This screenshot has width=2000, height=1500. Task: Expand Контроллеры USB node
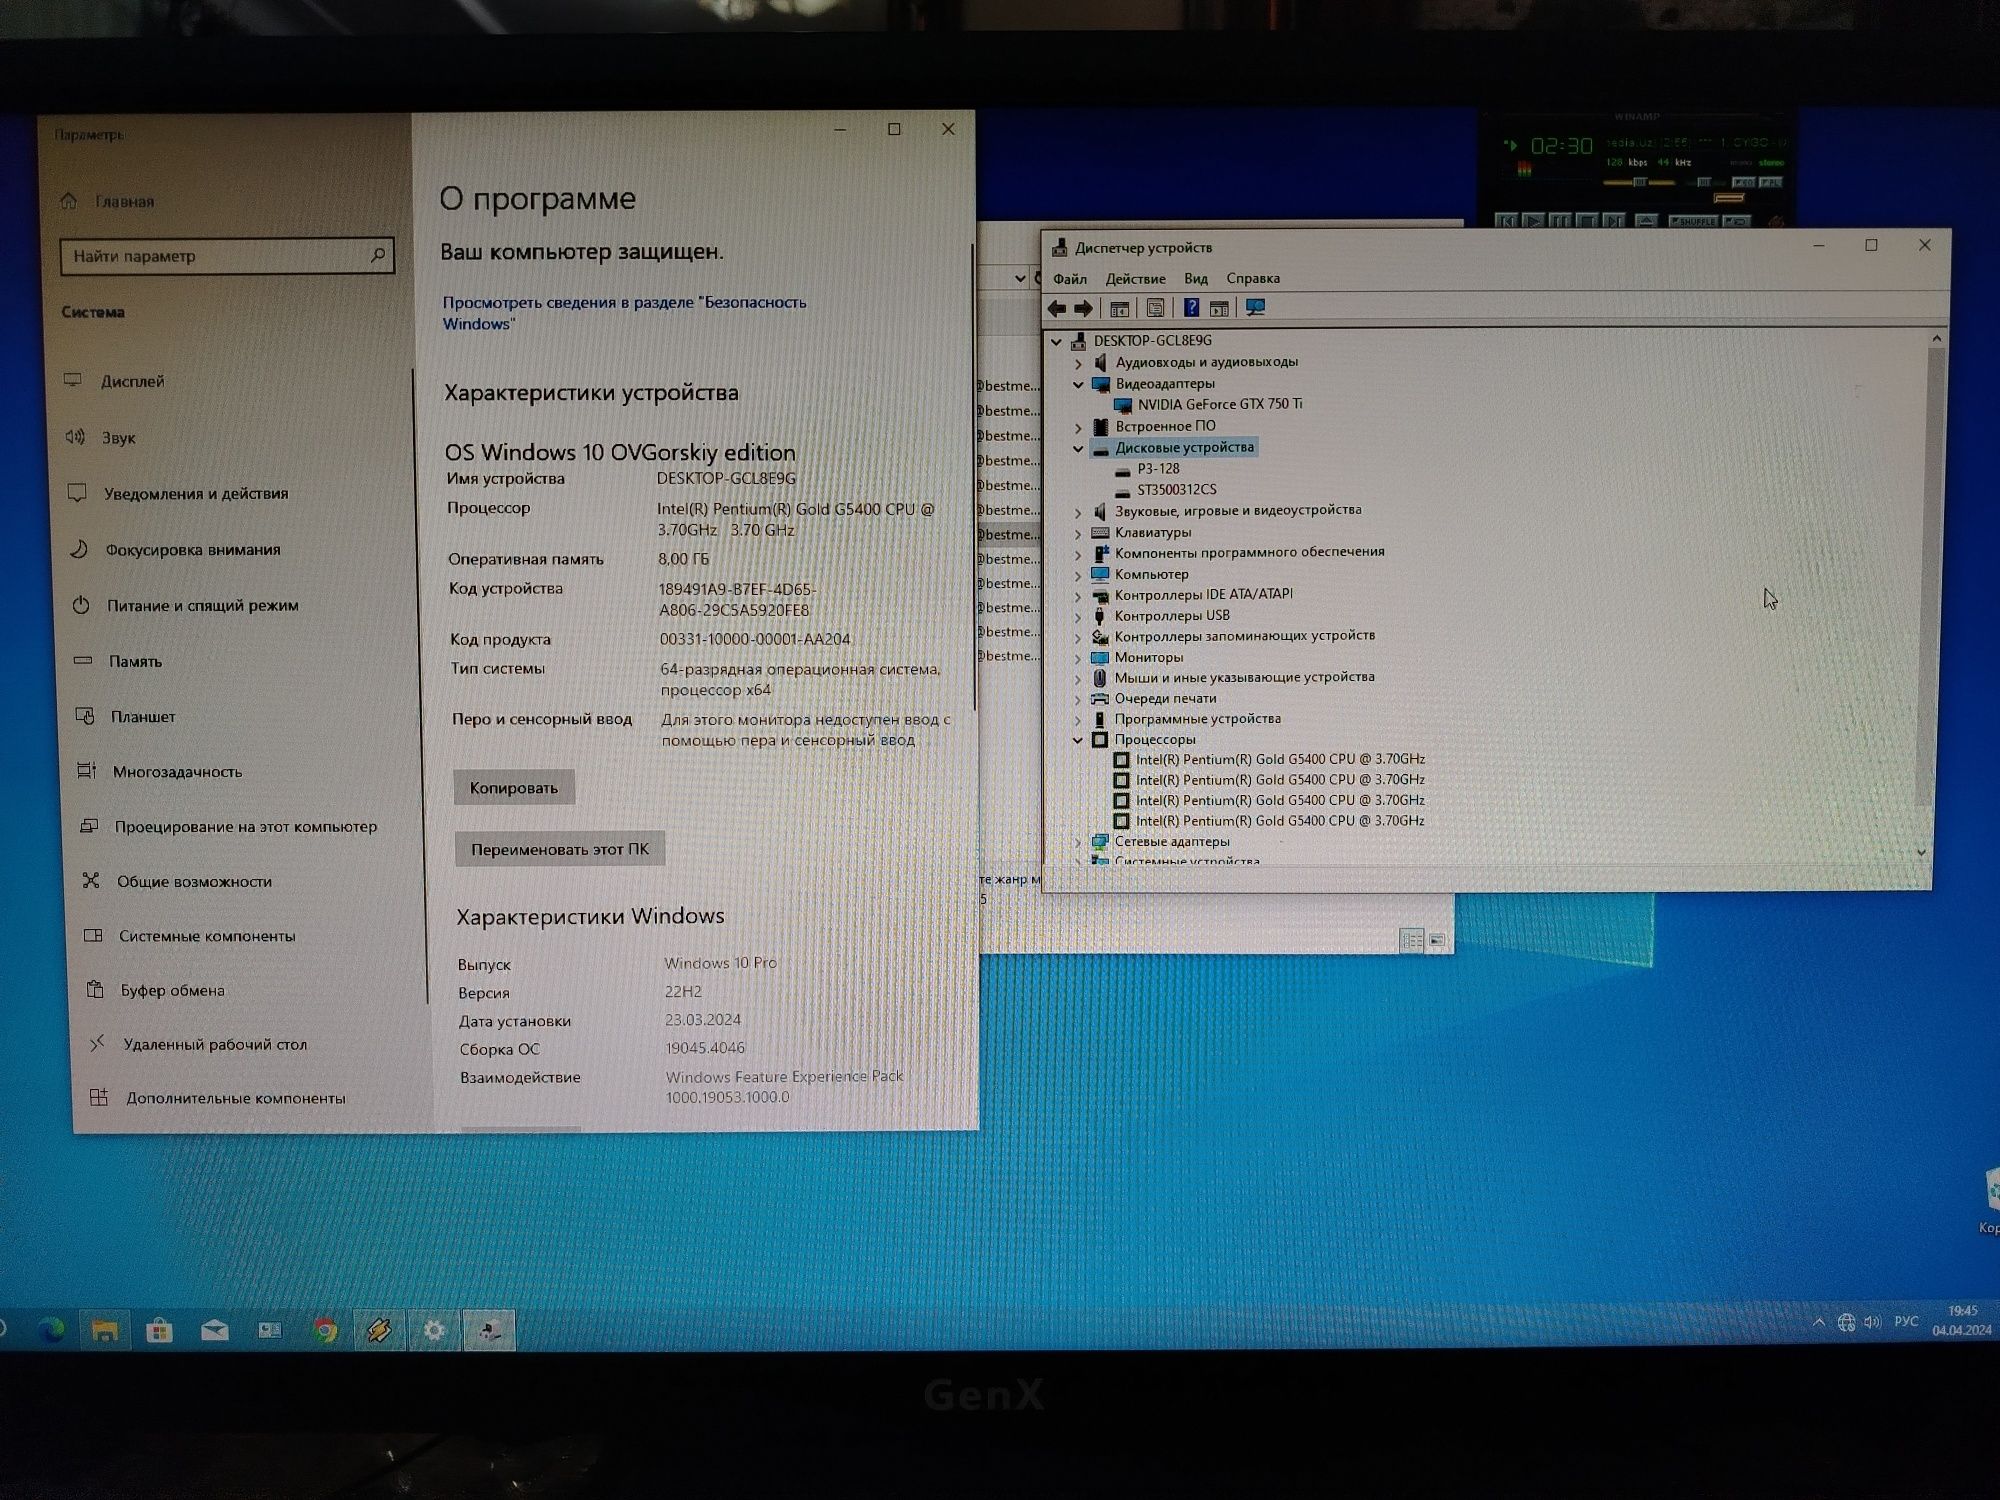tap(1078, 616)
